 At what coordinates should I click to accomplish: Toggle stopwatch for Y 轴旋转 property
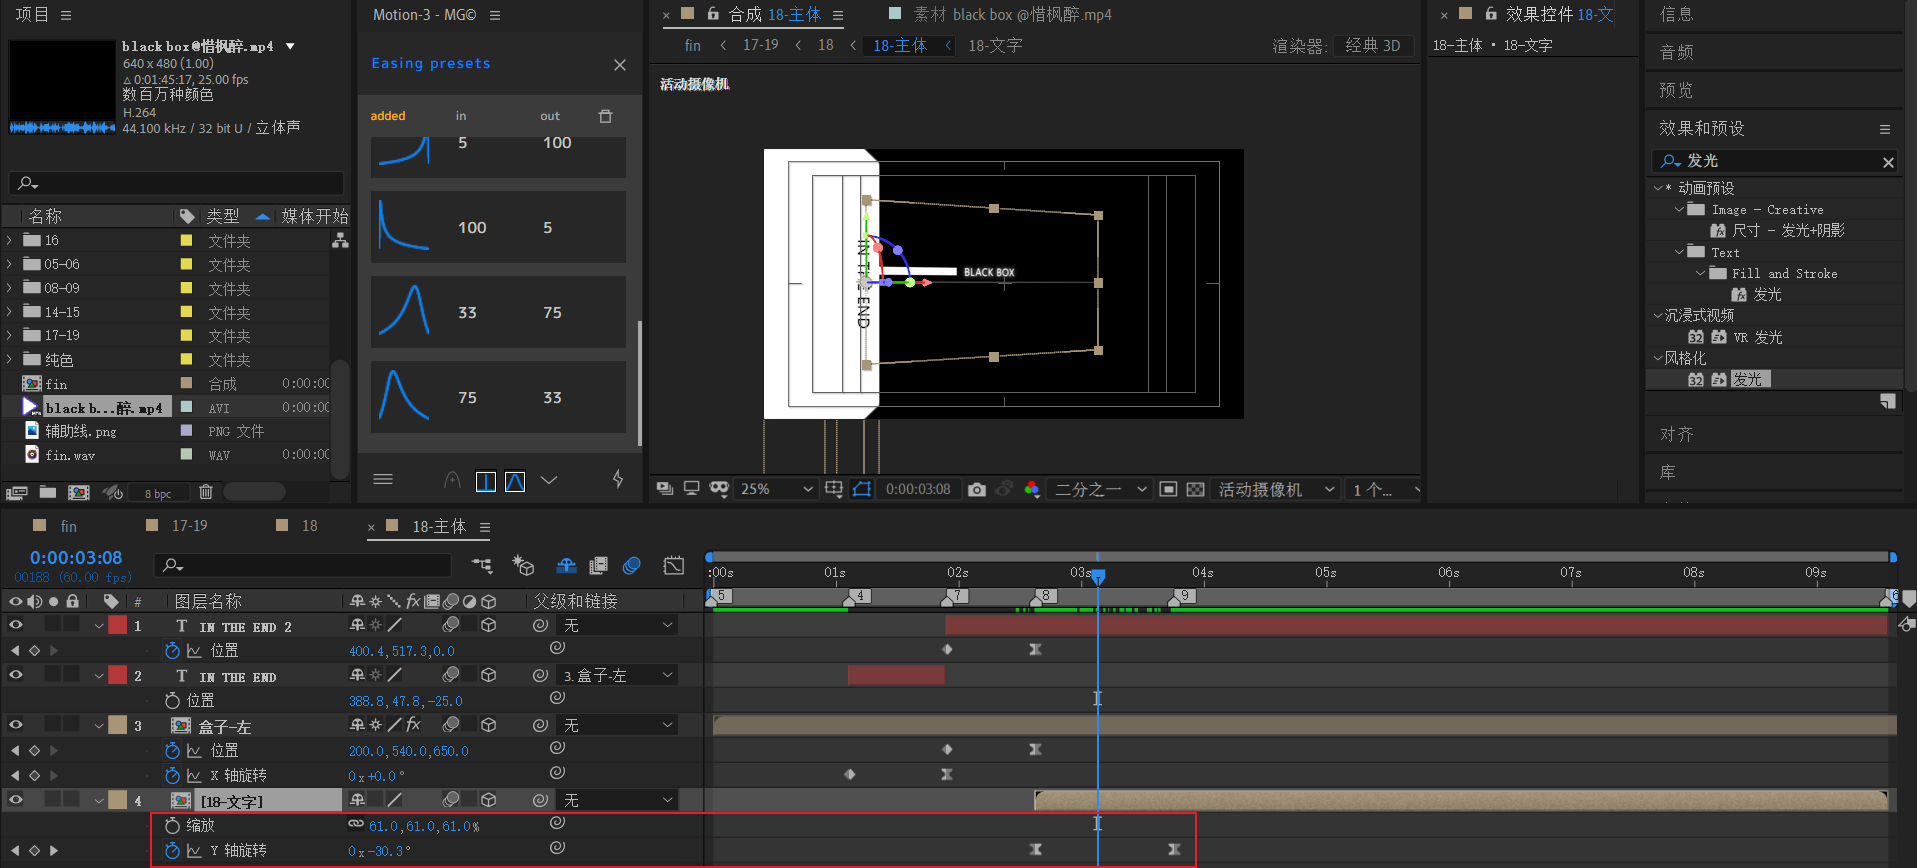pos(172,851)
